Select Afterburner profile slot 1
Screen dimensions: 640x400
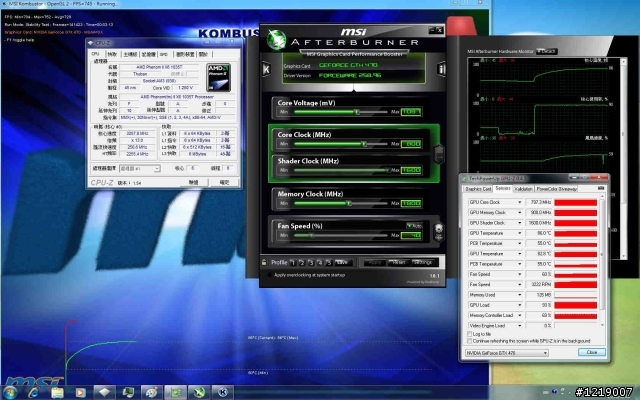click(x=293, y=262)
